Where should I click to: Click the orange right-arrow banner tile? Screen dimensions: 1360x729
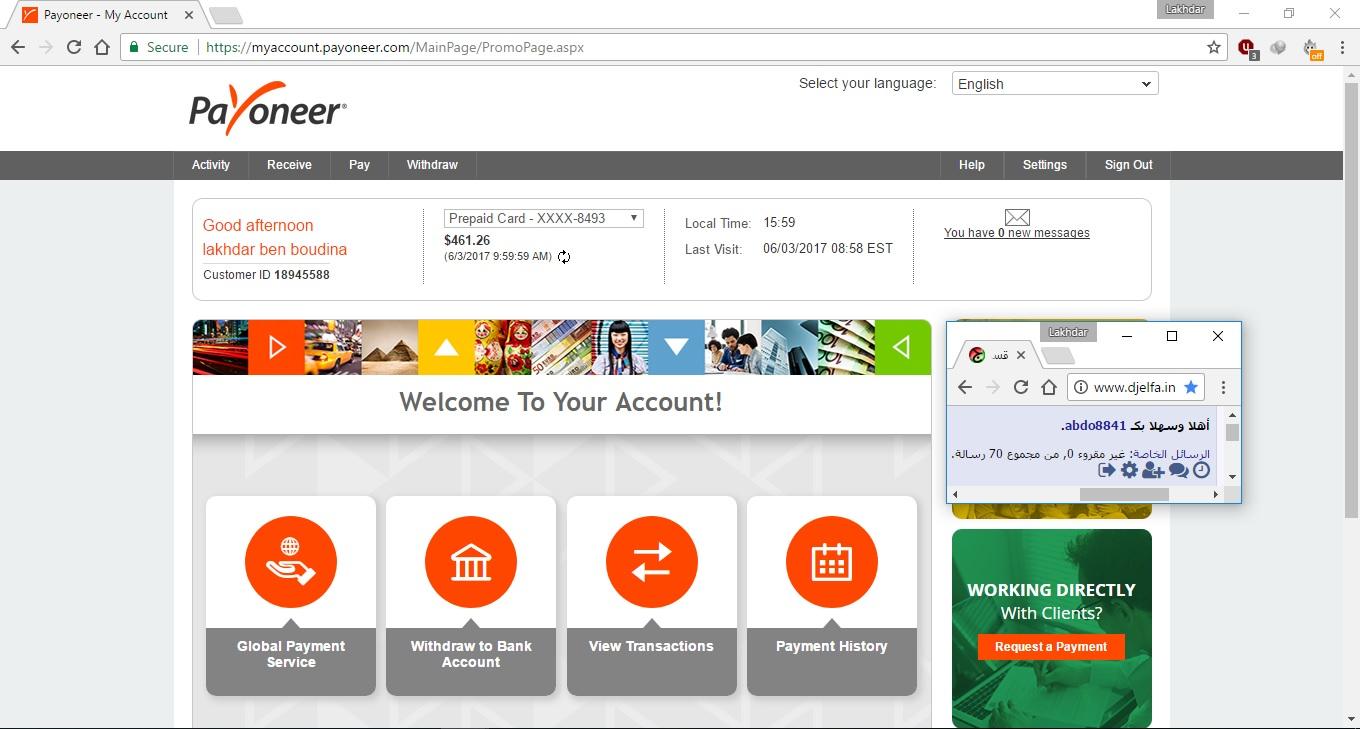[x=276, y=347]
